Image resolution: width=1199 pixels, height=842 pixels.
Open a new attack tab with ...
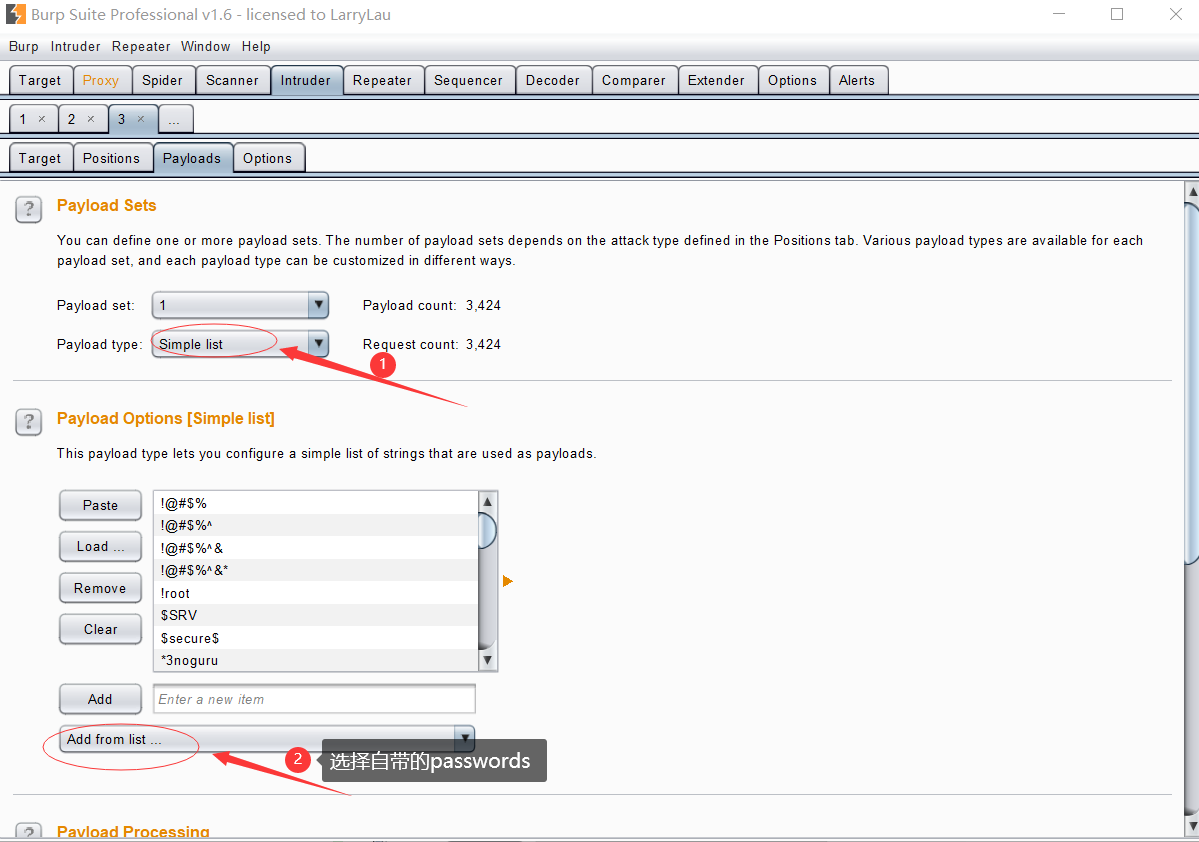coord(174,119)
